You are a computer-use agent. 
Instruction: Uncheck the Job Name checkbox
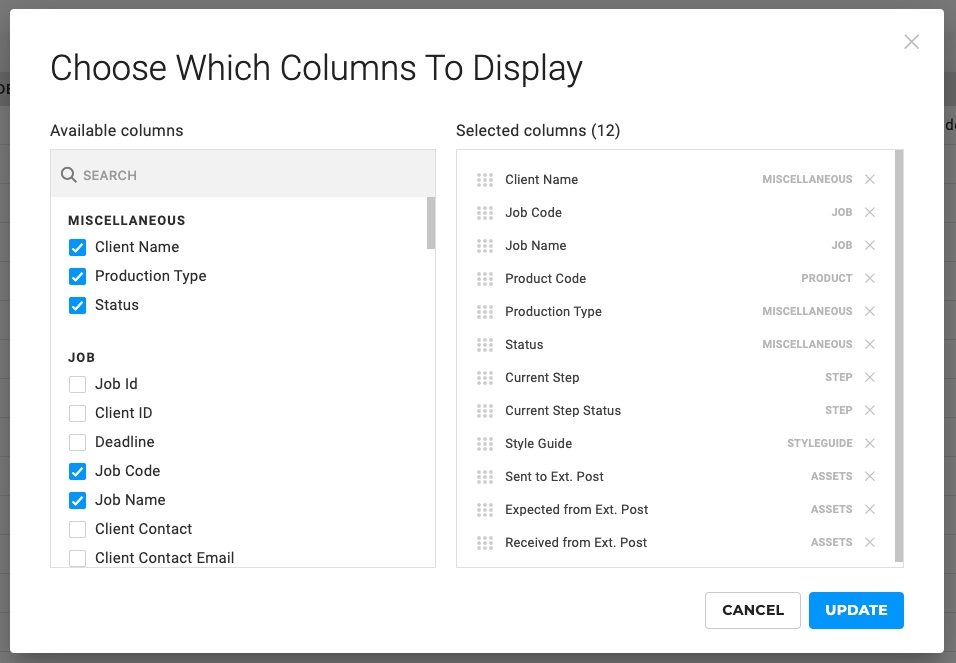pyautogui.click(x=77, y=500)
